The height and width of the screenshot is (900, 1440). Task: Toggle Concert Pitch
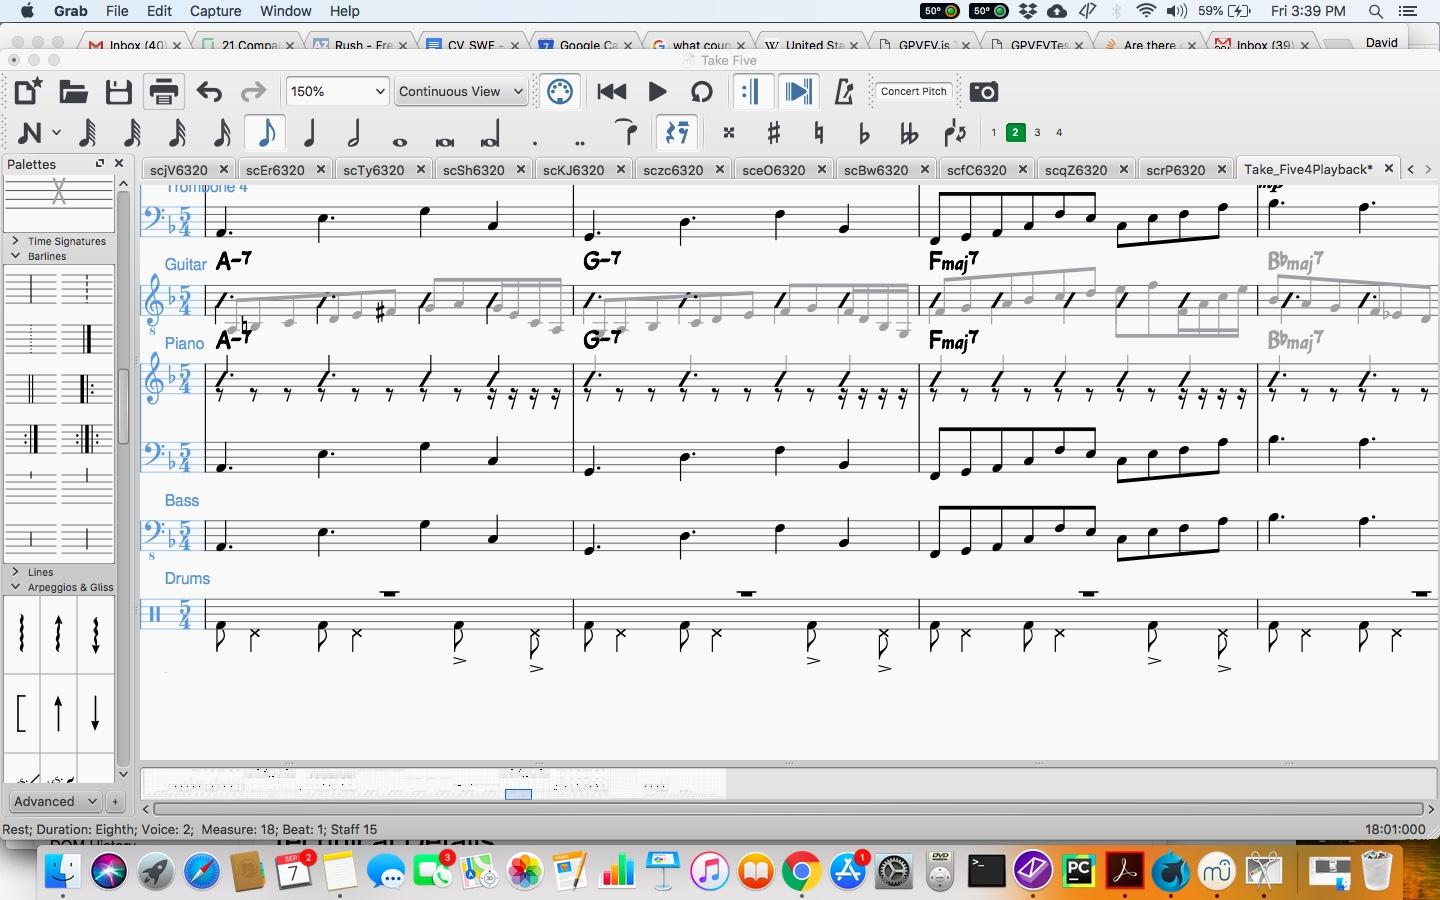tap(914, 91)
